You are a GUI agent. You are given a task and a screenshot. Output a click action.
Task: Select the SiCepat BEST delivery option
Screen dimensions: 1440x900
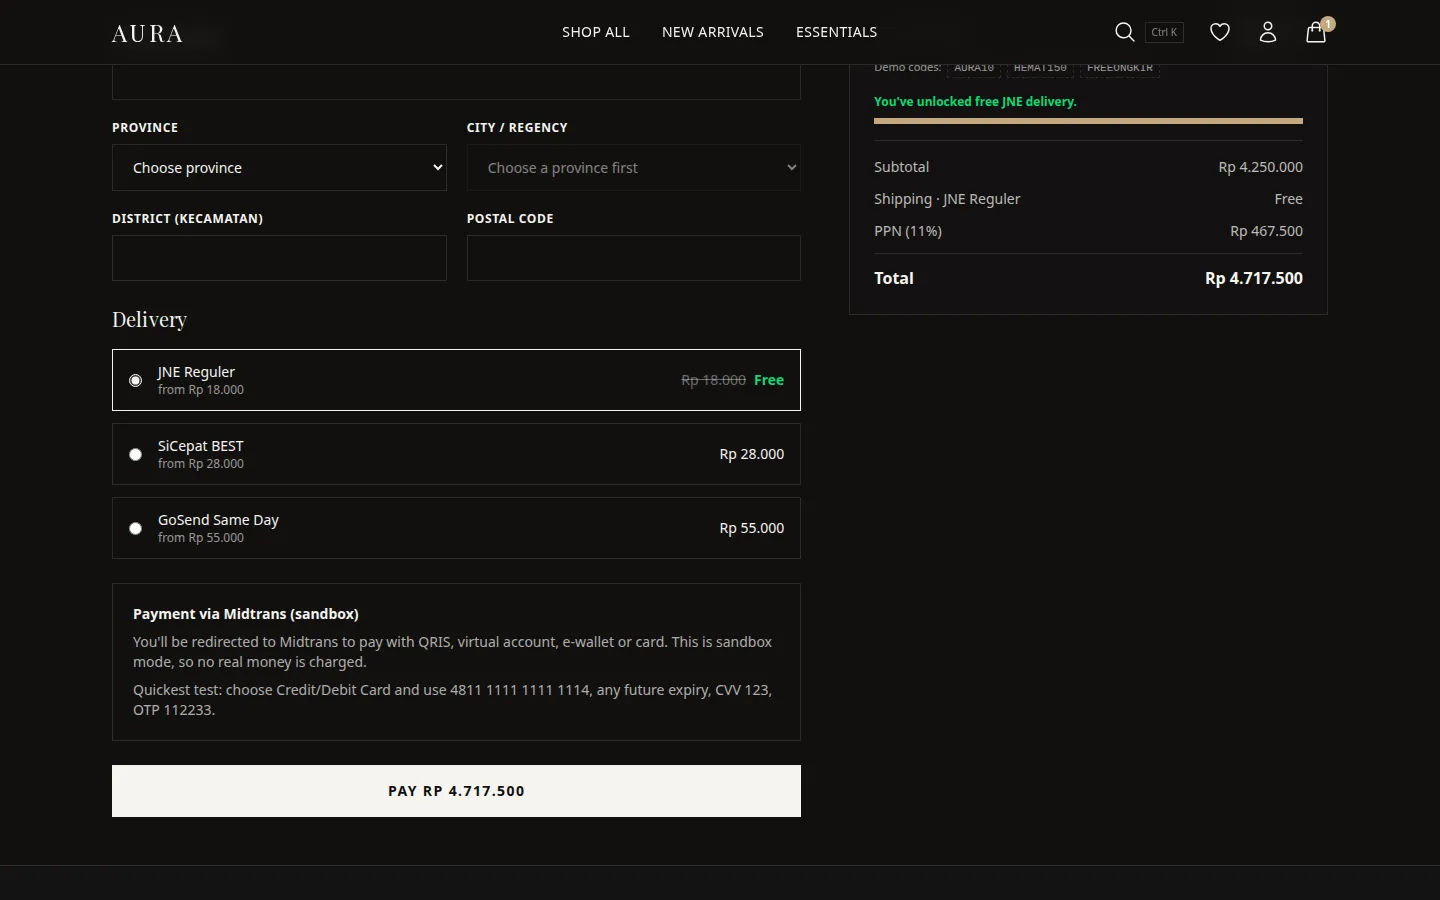tap(456, 454)
